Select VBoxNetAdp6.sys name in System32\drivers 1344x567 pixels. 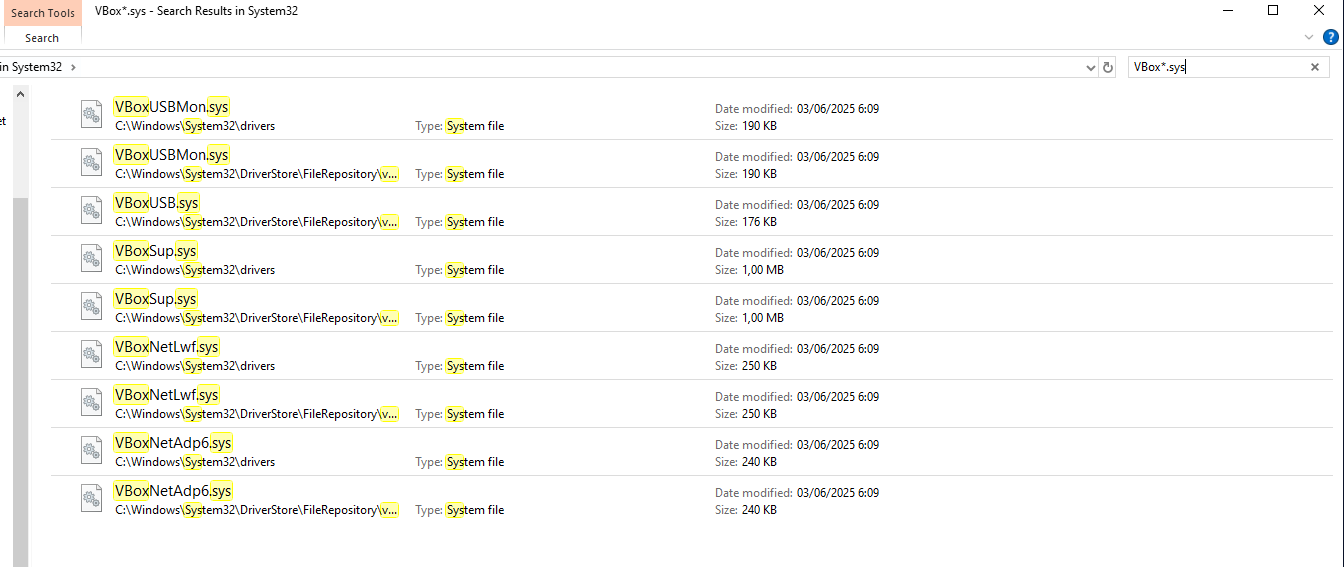tap(174, 443)
